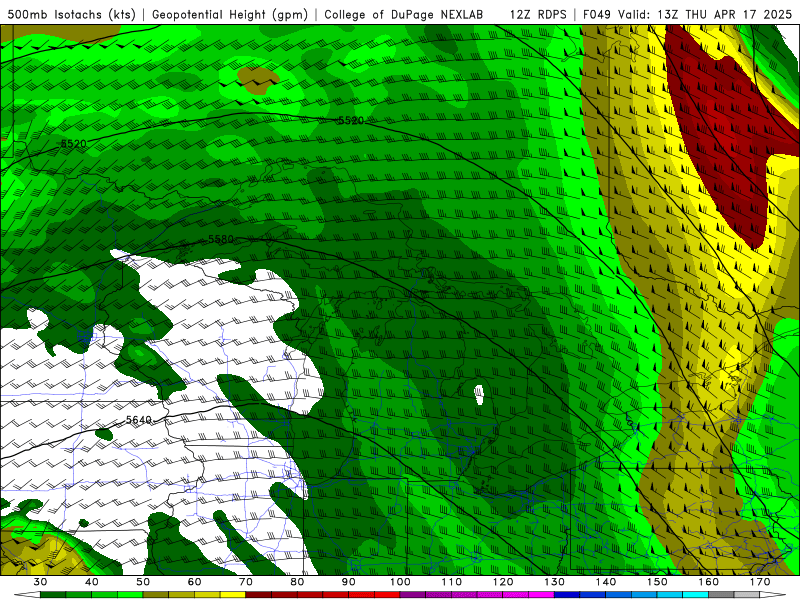The height and width of the screenshot is (600, 800).
Task: Select the '12Z RDPS' model run text
Action: click(538, 14)
